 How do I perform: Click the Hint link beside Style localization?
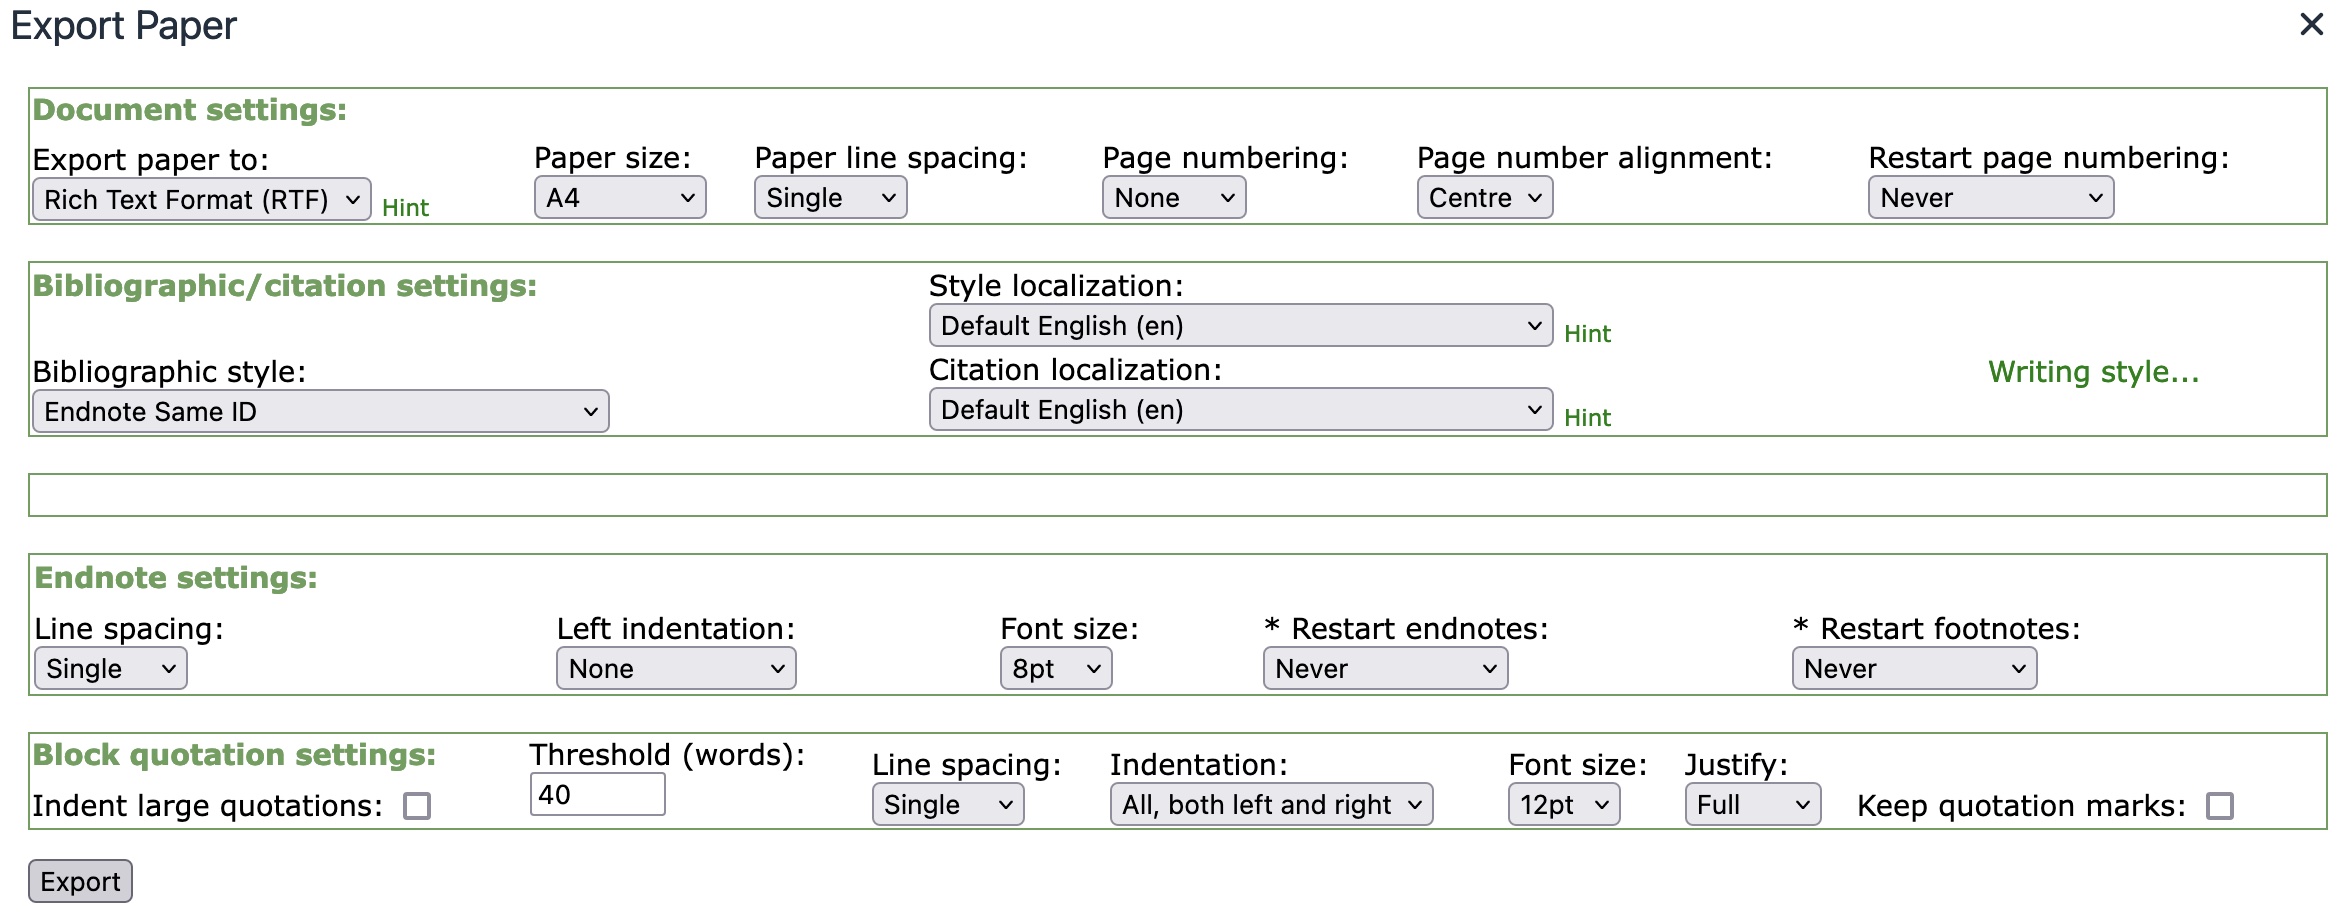(1586, 333)
